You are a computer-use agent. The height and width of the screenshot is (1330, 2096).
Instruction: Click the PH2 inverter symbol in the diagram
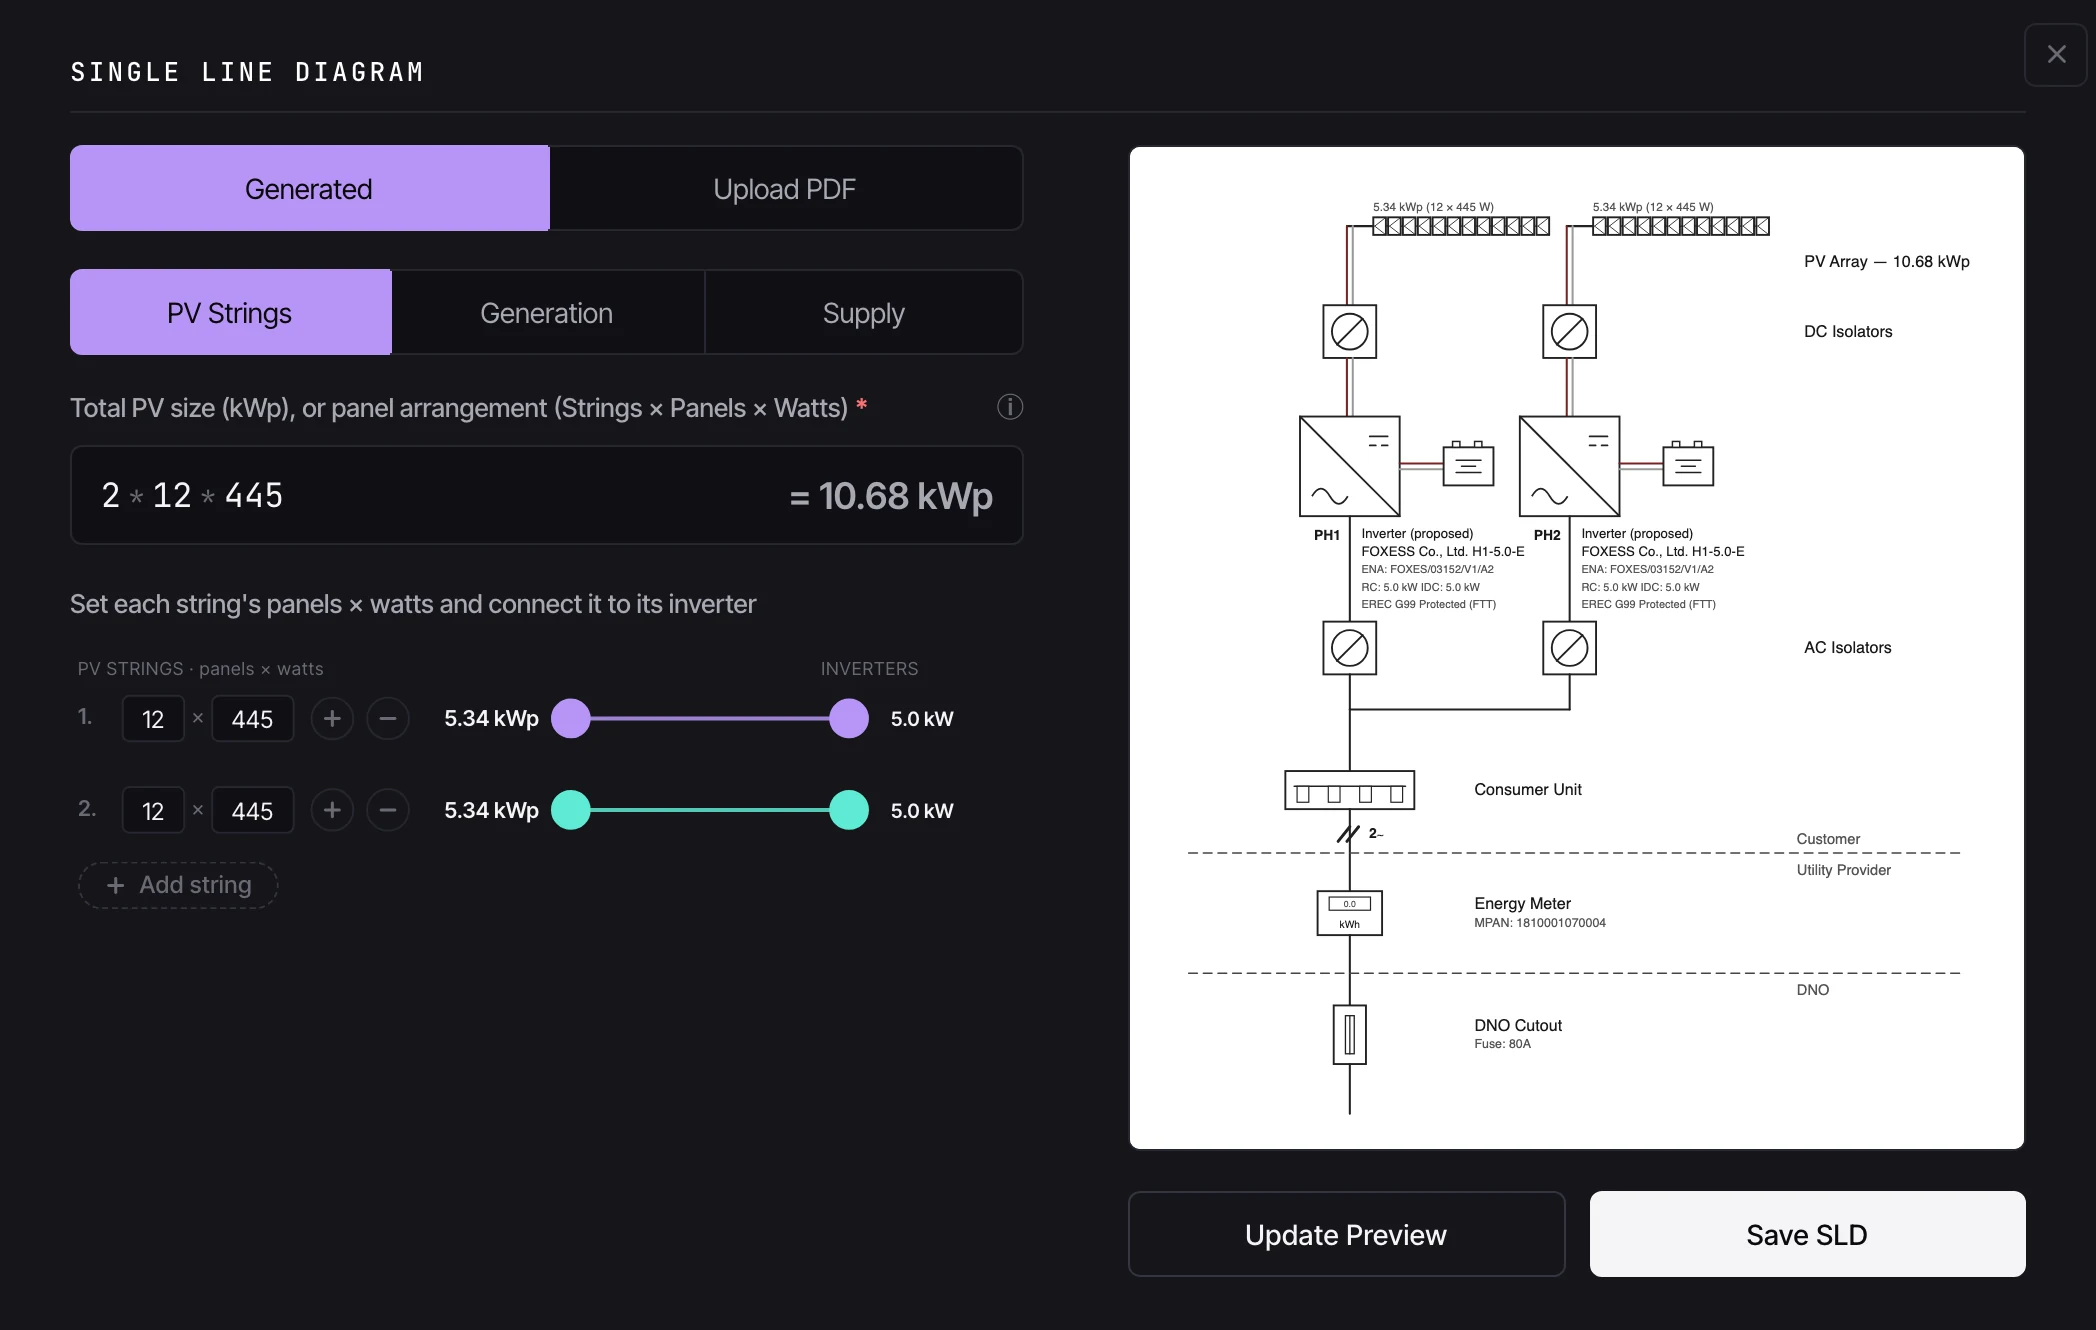tap(1569, 466)
